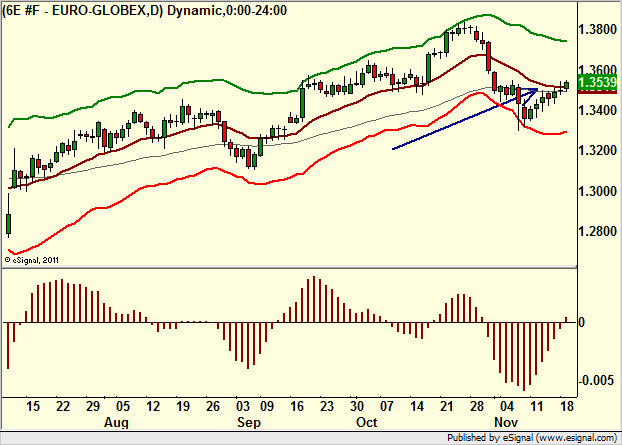Click the date label 16 on time axis
622x445 pixels.
pos(296,407)
